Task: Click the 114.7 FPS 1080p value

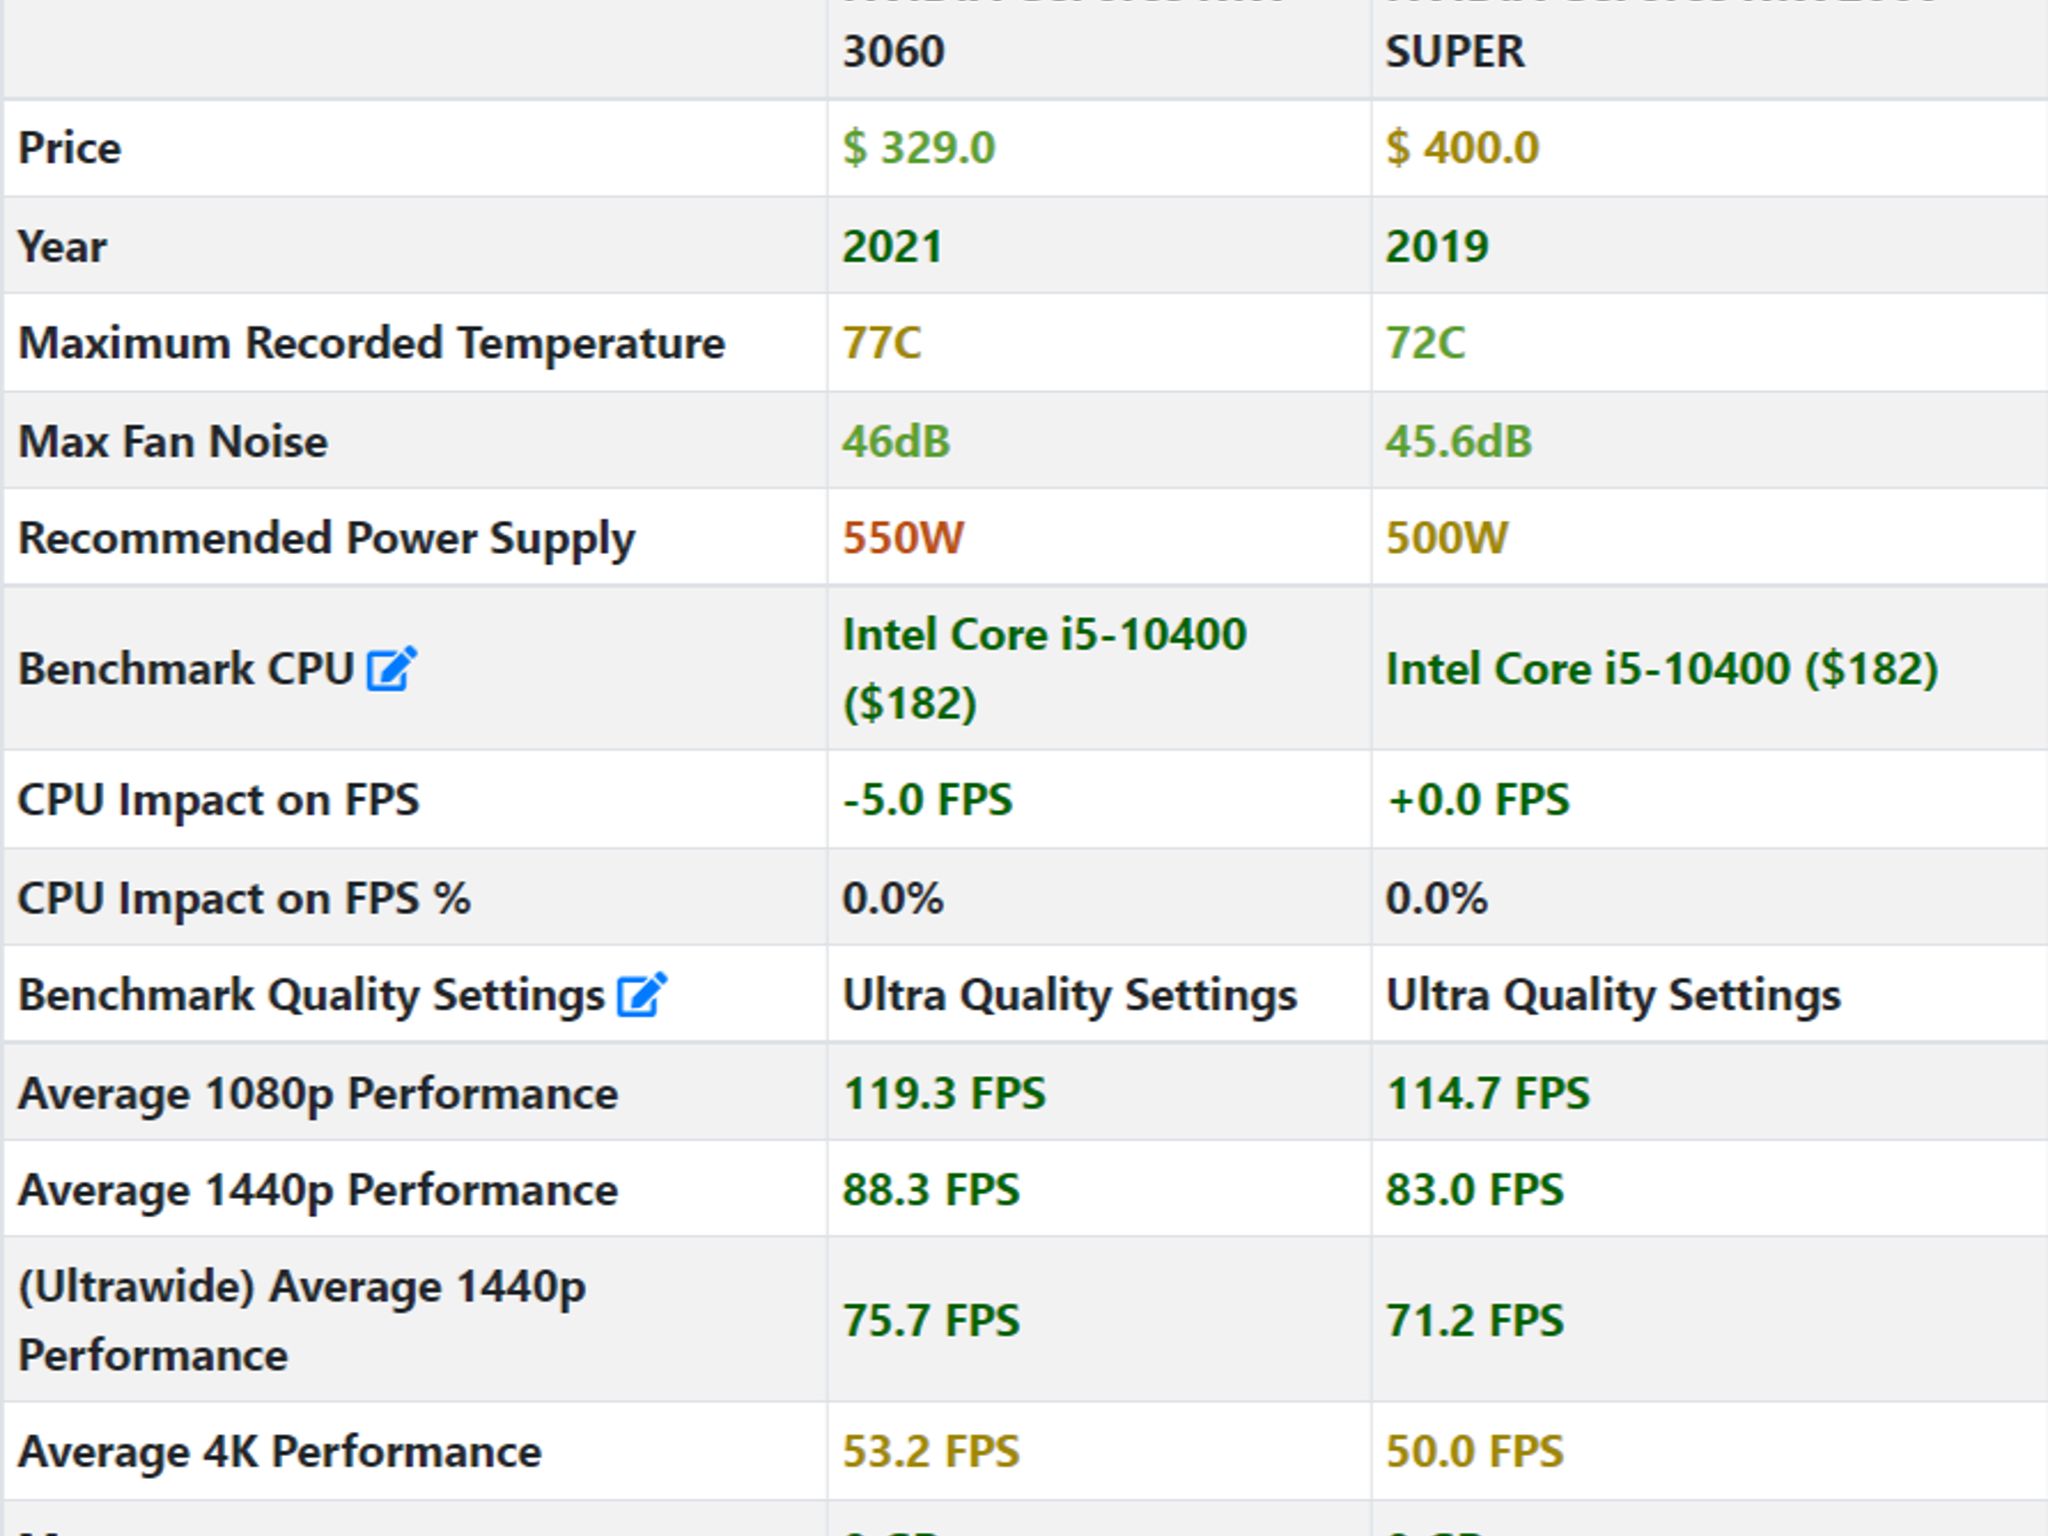Action: (x=1487, y=1093)
